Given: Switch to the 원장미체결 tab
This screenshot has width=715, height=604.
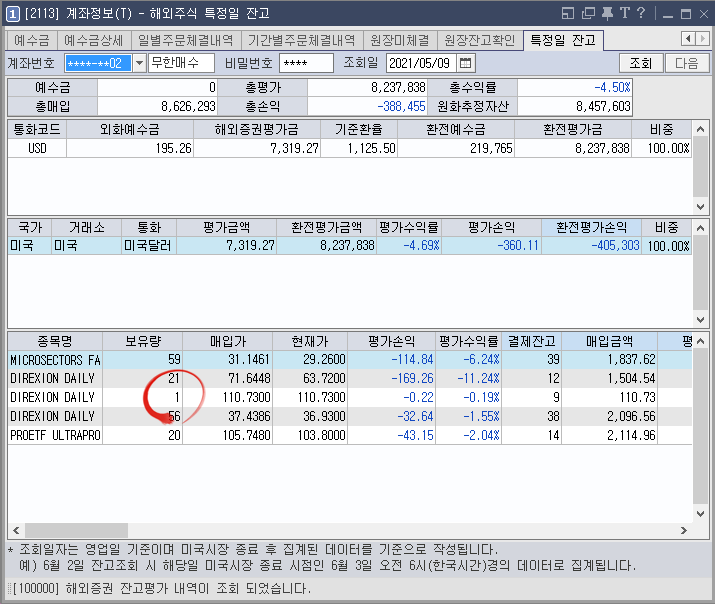Looking at the screenshot, I should pyautogui.click(x=399, y=41).
